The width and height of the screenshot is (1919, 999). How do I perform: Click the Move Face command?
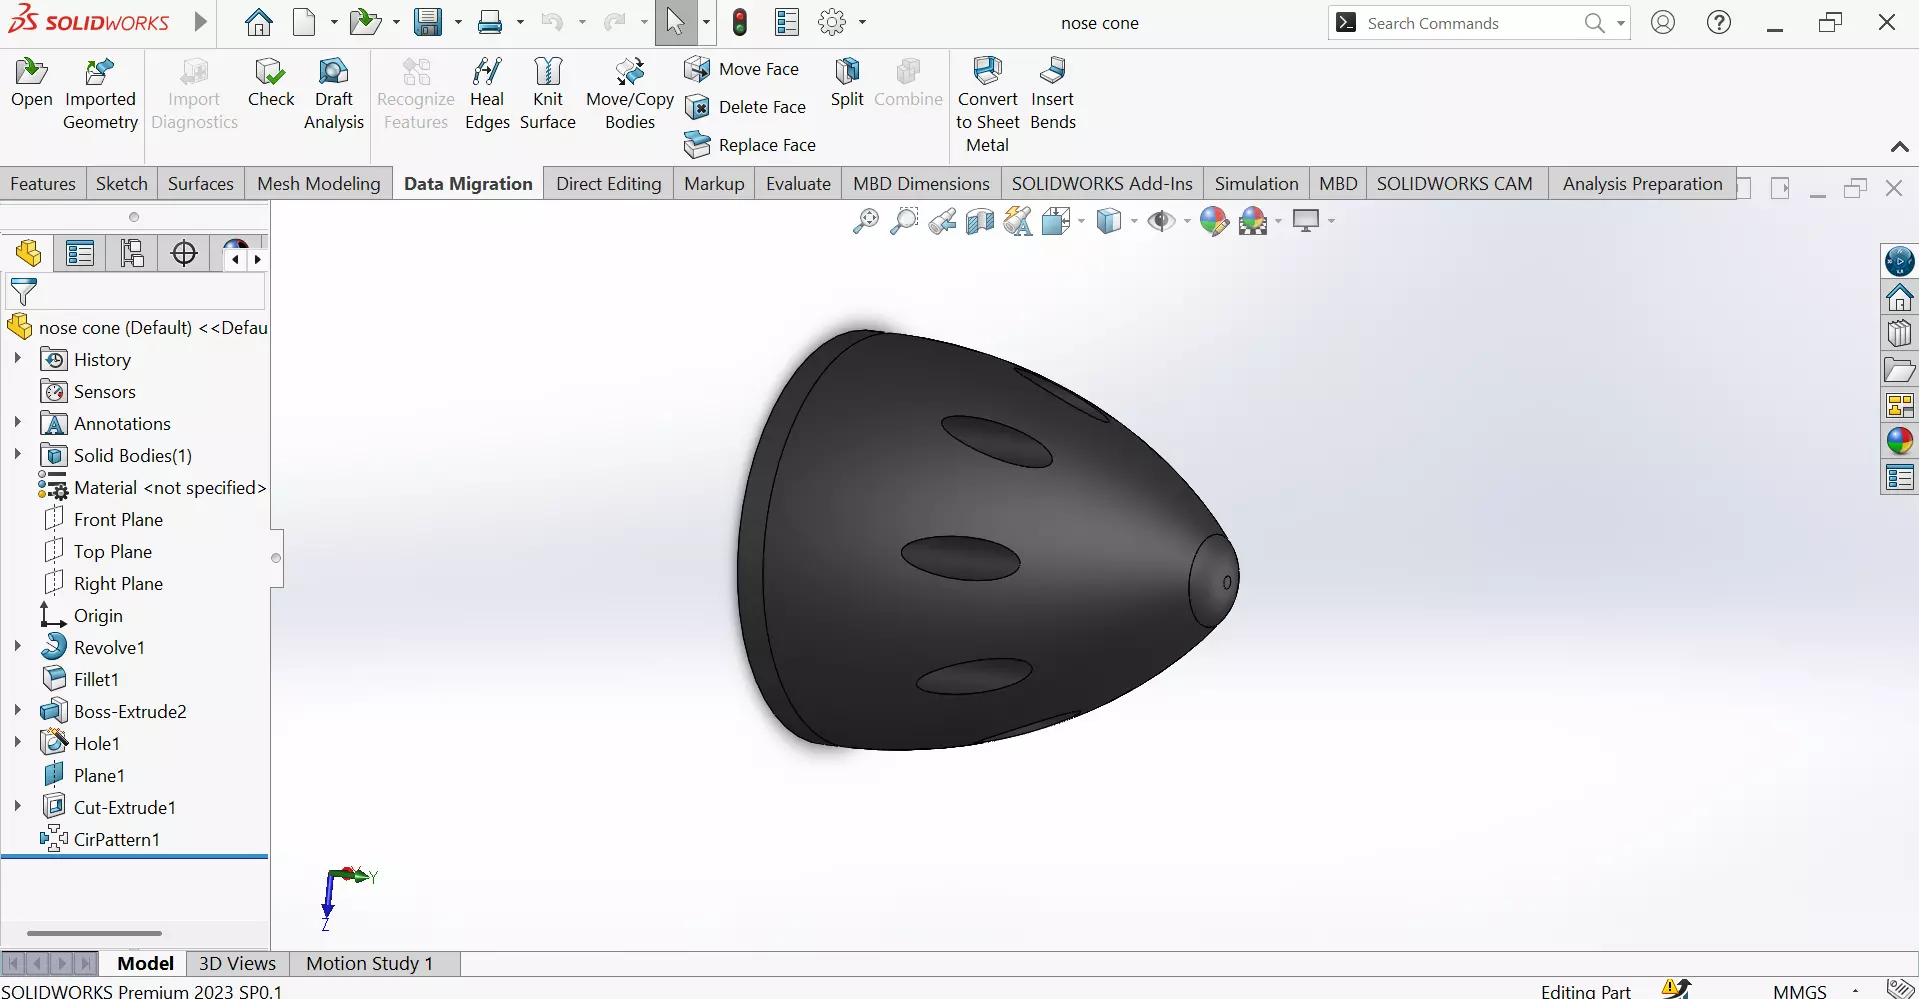point(742,69)
